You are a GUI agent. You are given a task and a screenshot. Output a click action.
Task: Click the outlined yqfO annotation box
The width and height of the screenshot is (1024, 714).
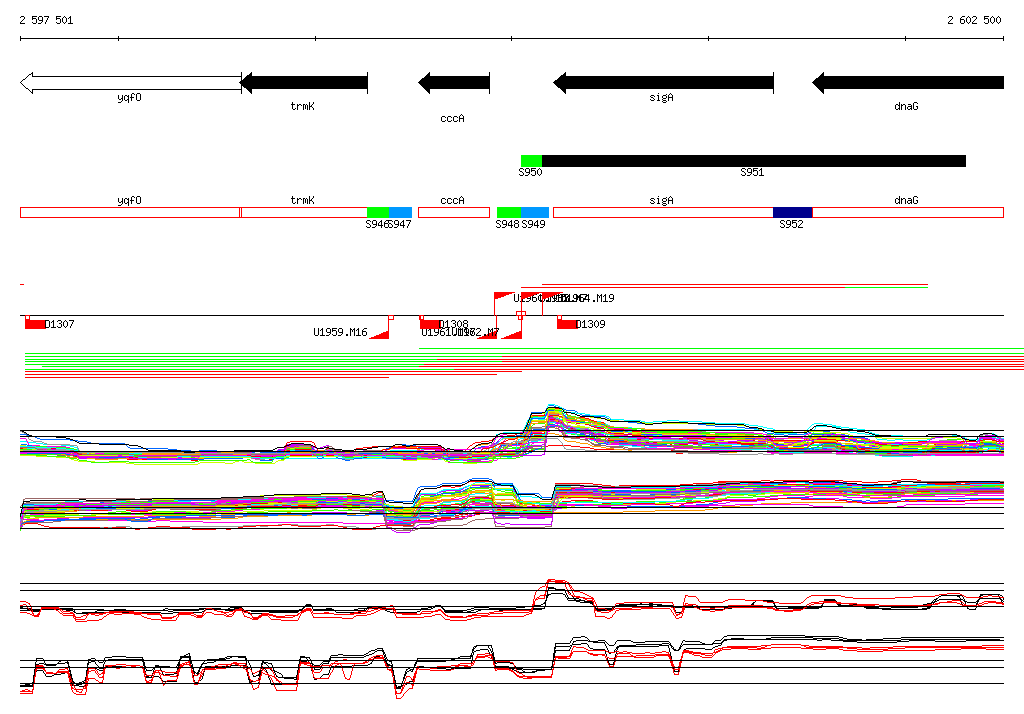[130, 212]
